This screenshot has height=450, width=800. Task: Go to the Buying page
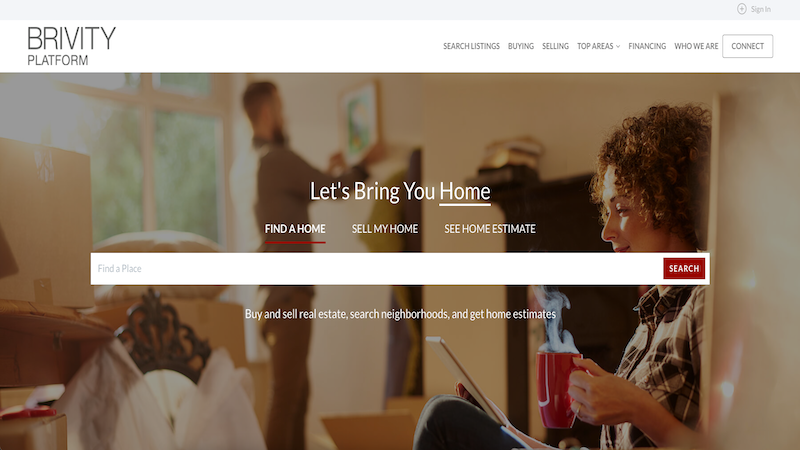[x=520, y=46]
